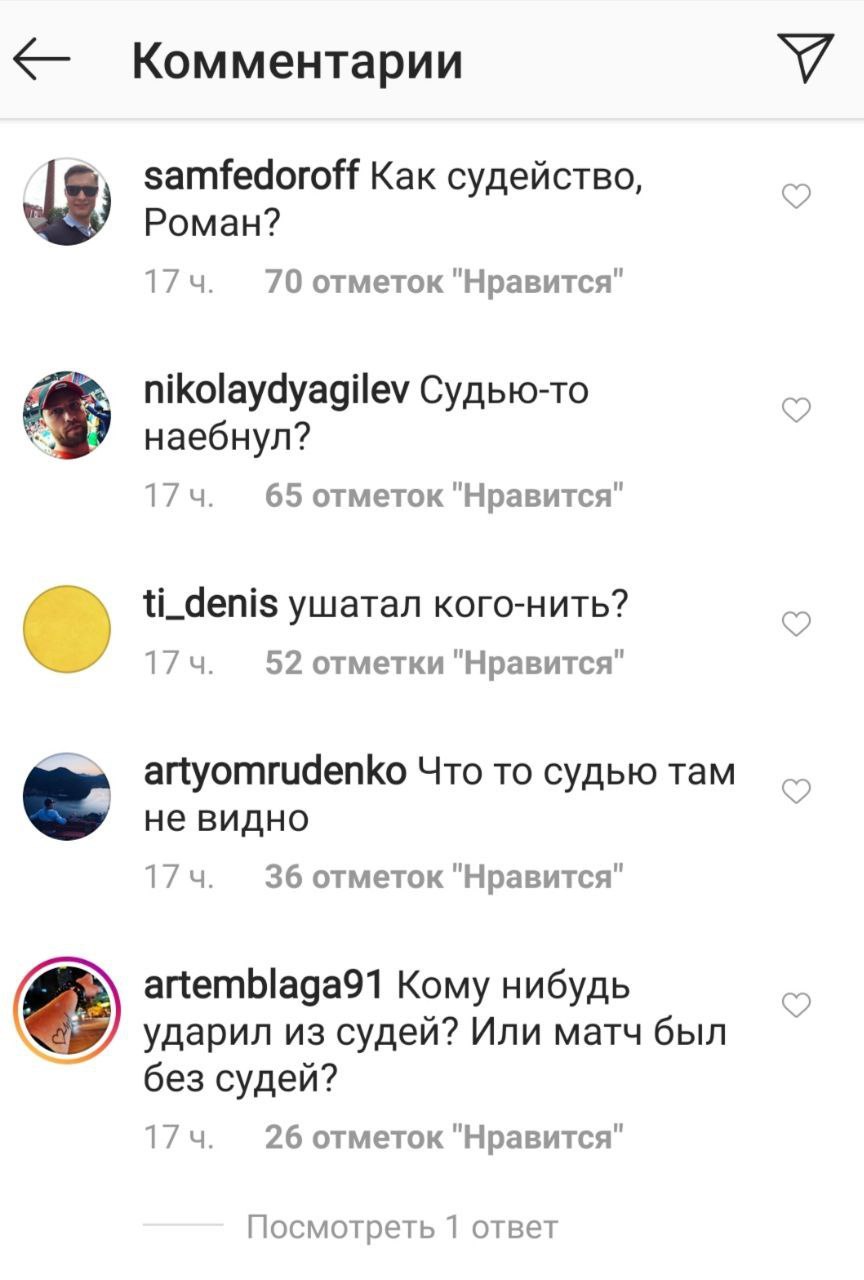View artemblaga91's story ring avatar
The height and width of the screenshot is (1280, 864).
pos(67,1010)
